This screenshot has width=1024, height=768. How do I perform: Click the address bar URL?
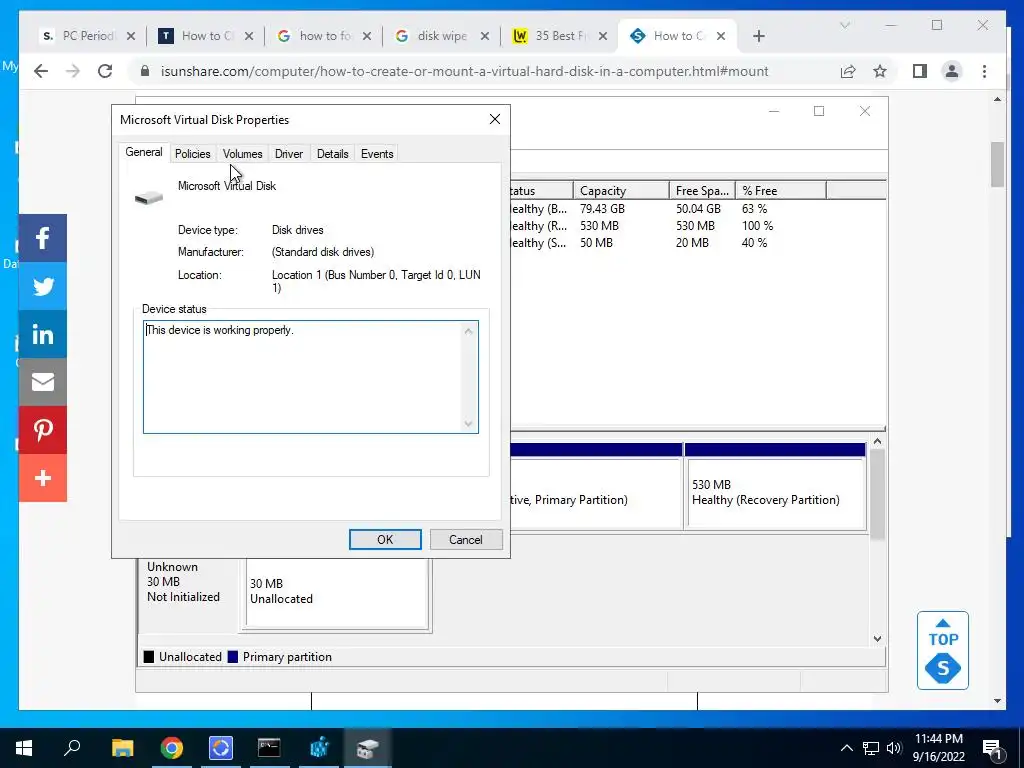[464, 71]
